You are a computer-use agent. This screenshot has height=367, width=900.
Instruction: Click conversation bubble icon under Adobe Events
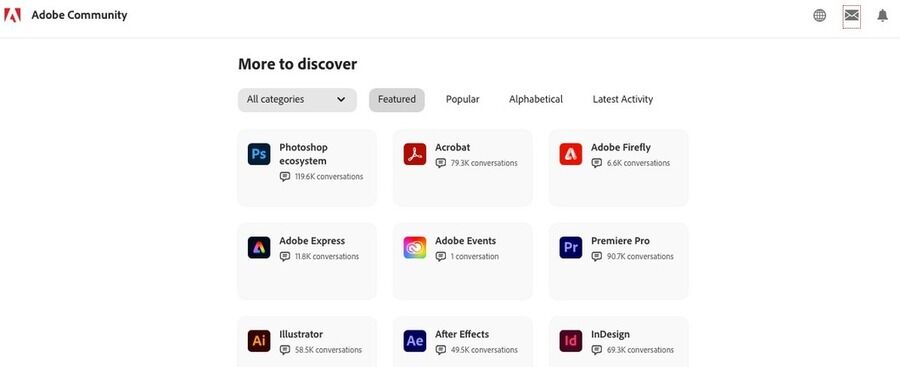(441, 257)
